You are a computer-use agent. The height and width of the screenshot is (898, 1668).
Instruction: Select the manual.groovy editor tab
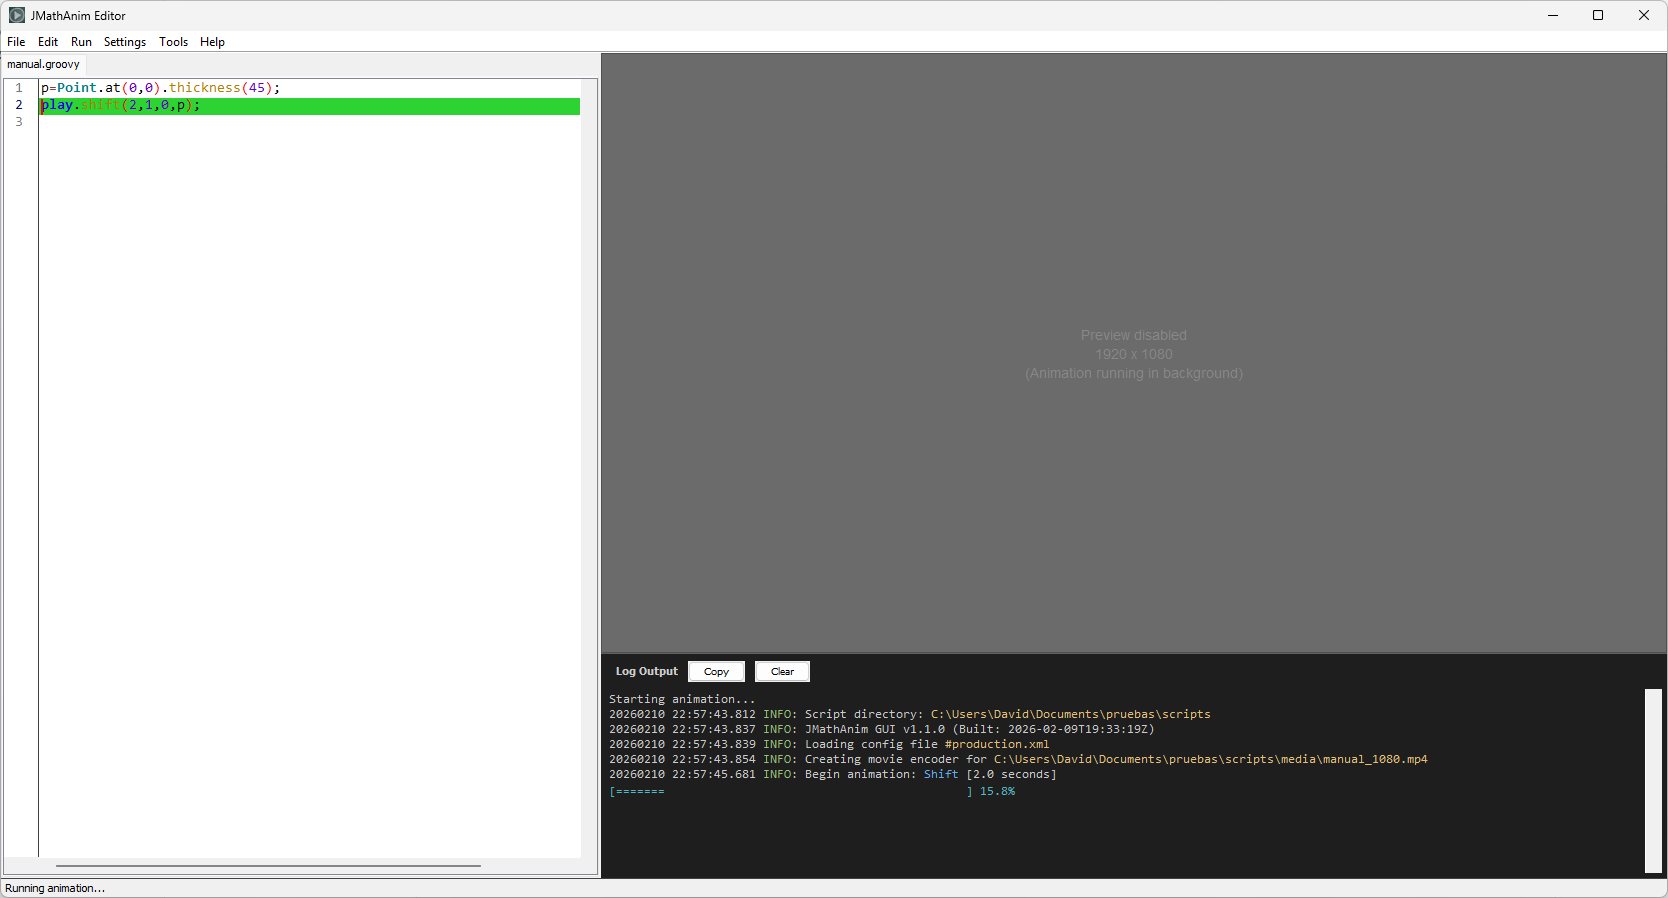(43, 64)
